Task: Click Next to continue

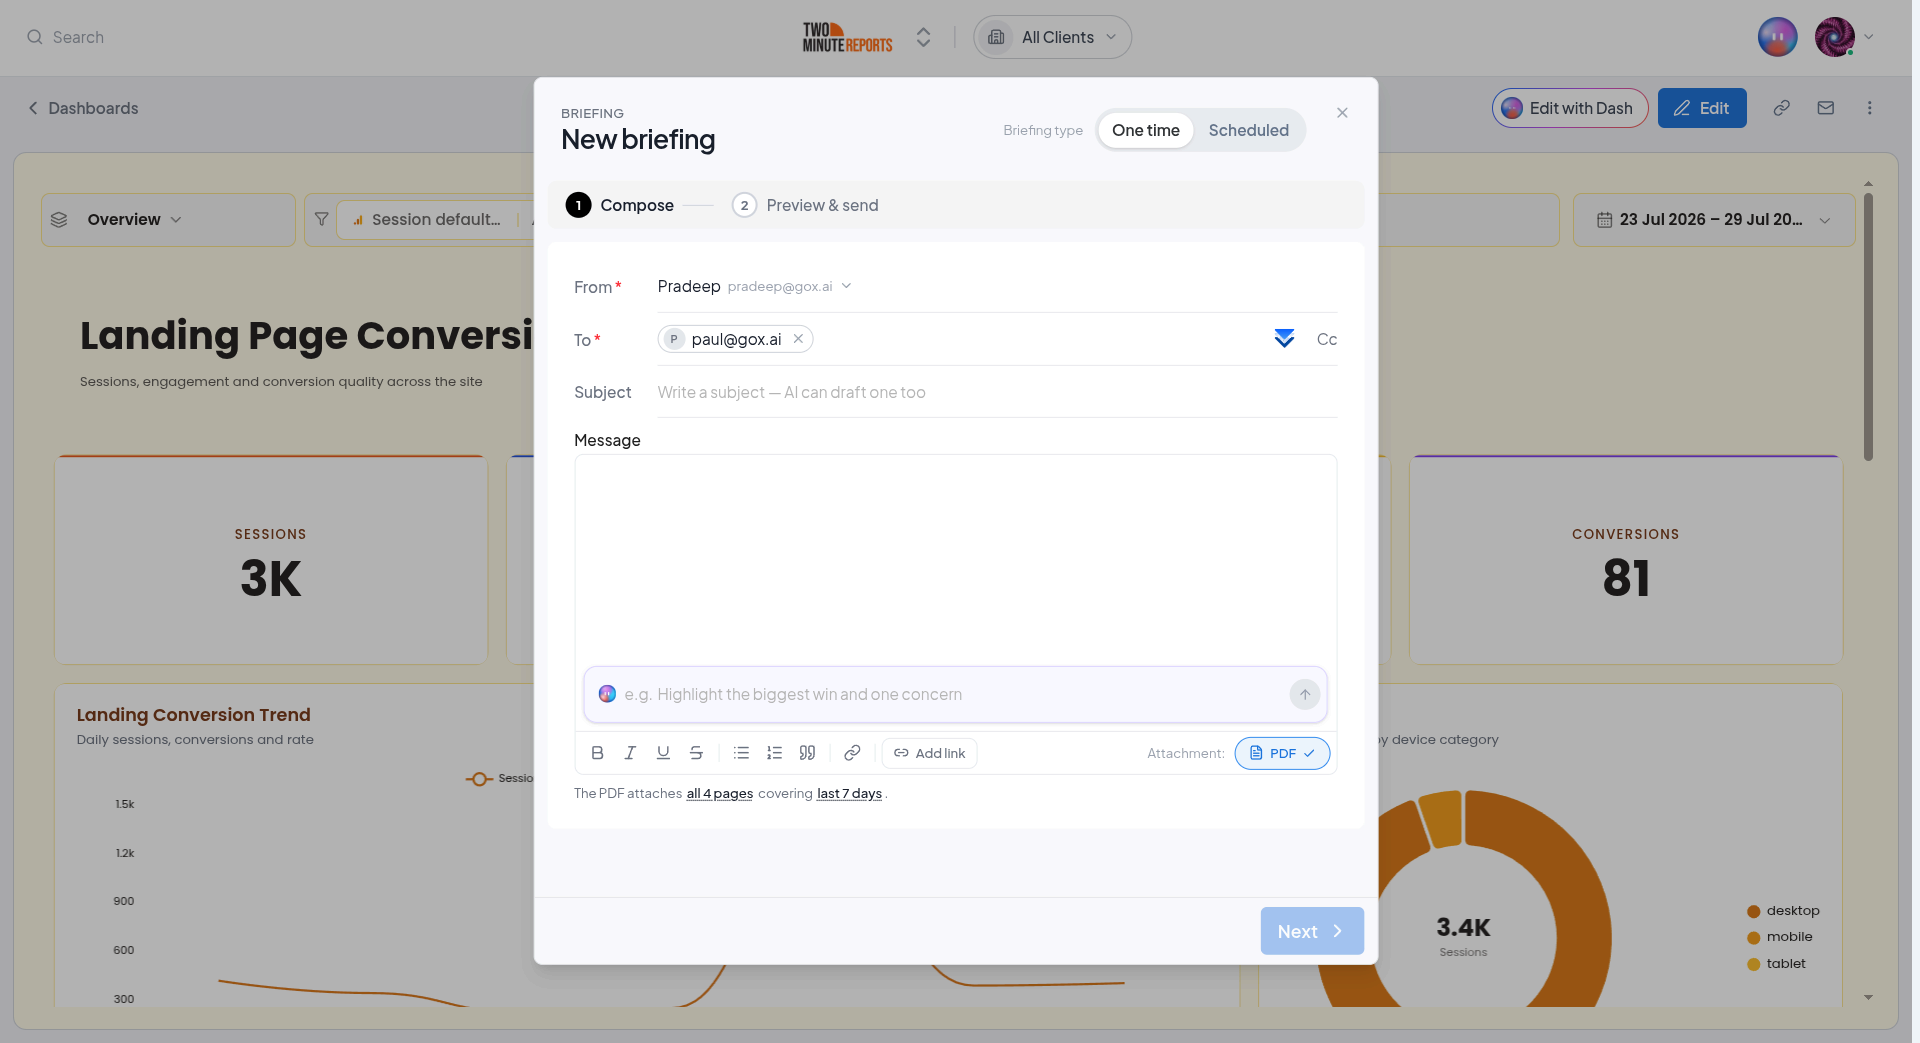Action: (1312, 931)
